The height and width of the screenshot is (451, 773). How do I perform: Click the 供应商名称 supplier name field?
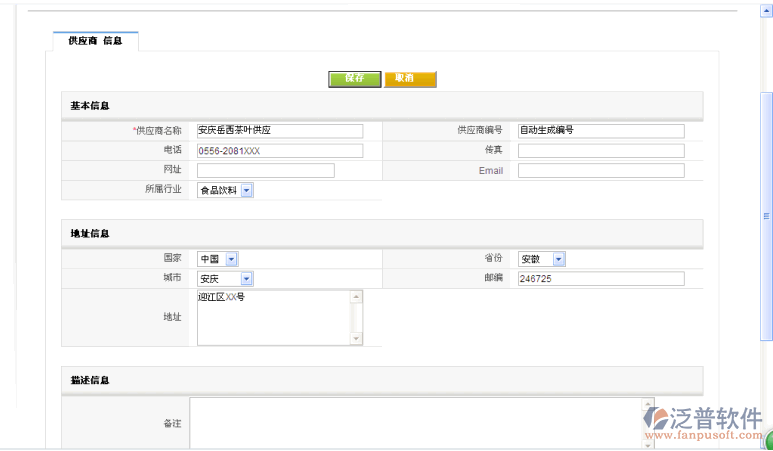click(279, 131)
